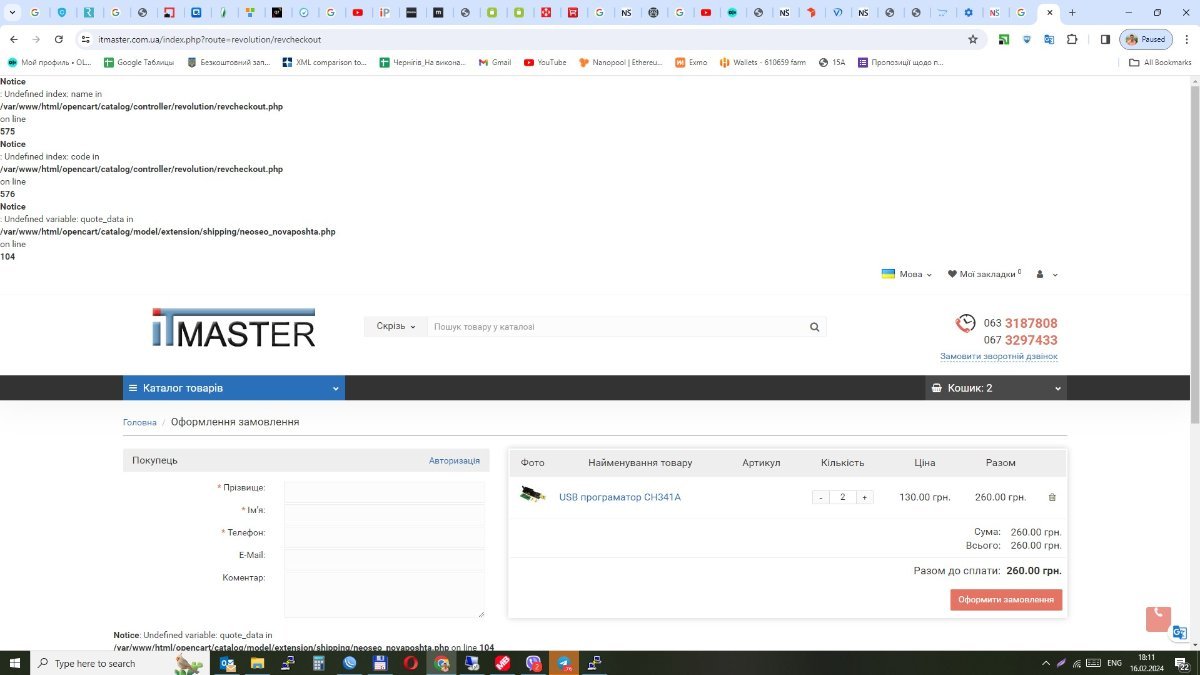Click the Оформити замовлення button

coord(1006,600)
